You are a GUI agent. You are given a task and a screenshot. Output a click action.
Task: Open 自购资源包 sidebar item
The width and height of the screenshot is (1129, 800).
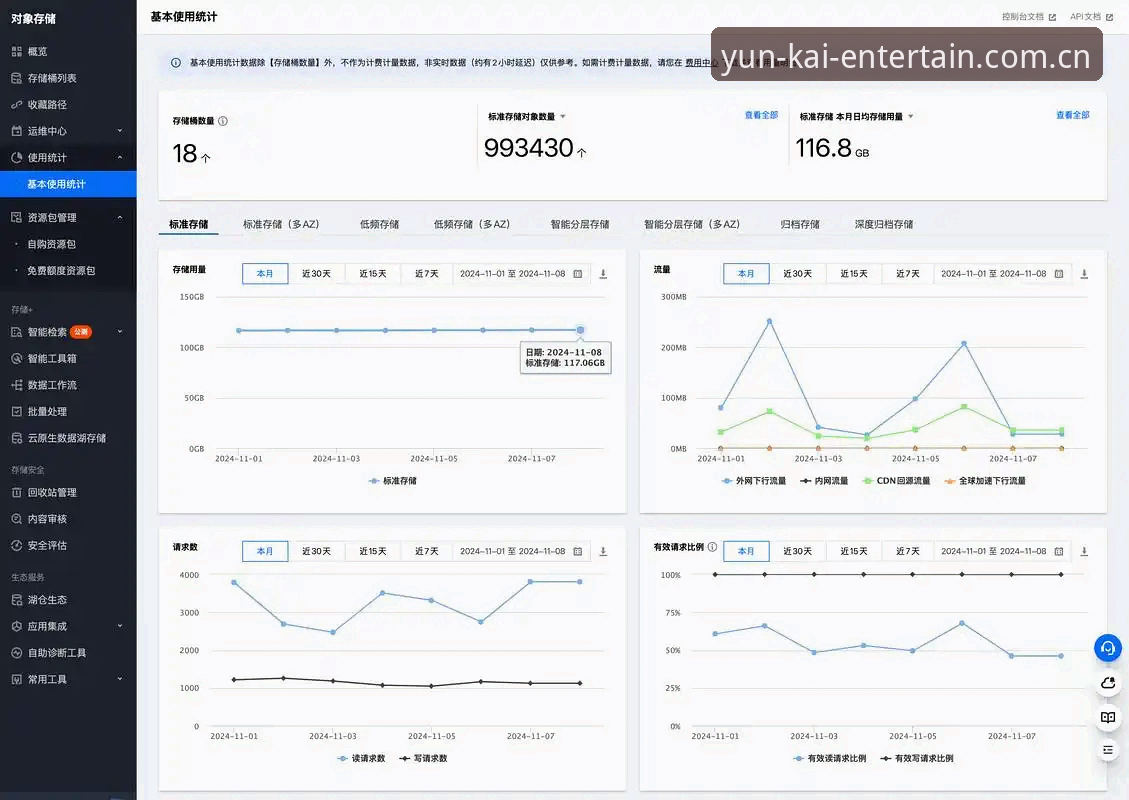tap(52, 245)
